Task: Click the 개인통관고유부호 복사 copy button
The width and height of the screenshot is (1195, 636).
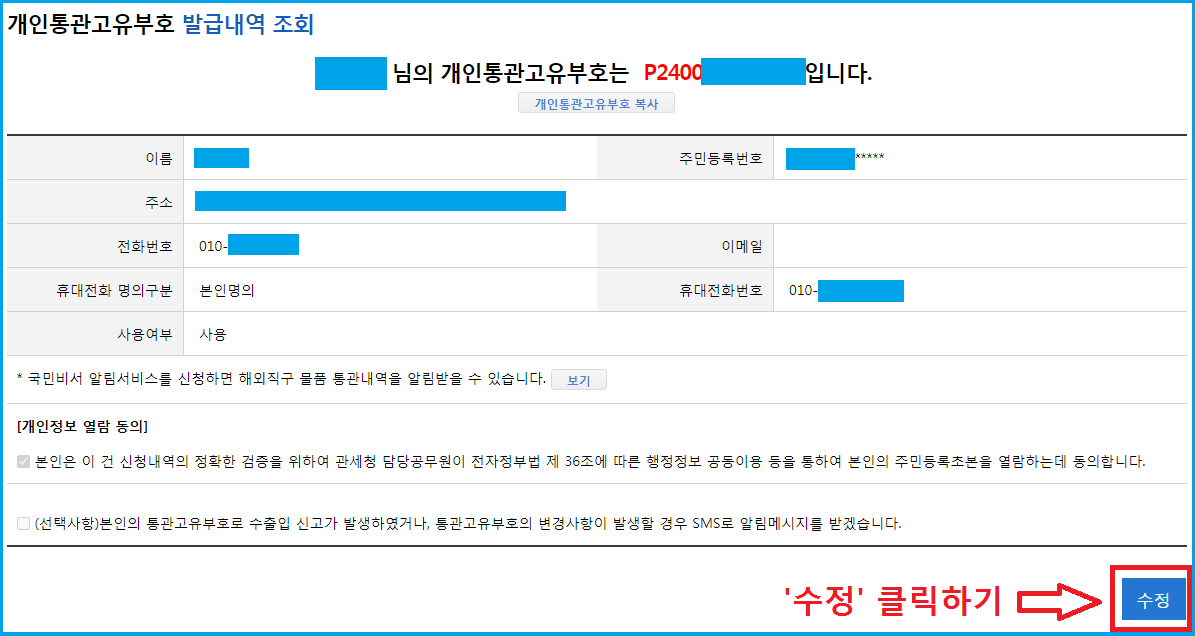Action: point(595,101)
